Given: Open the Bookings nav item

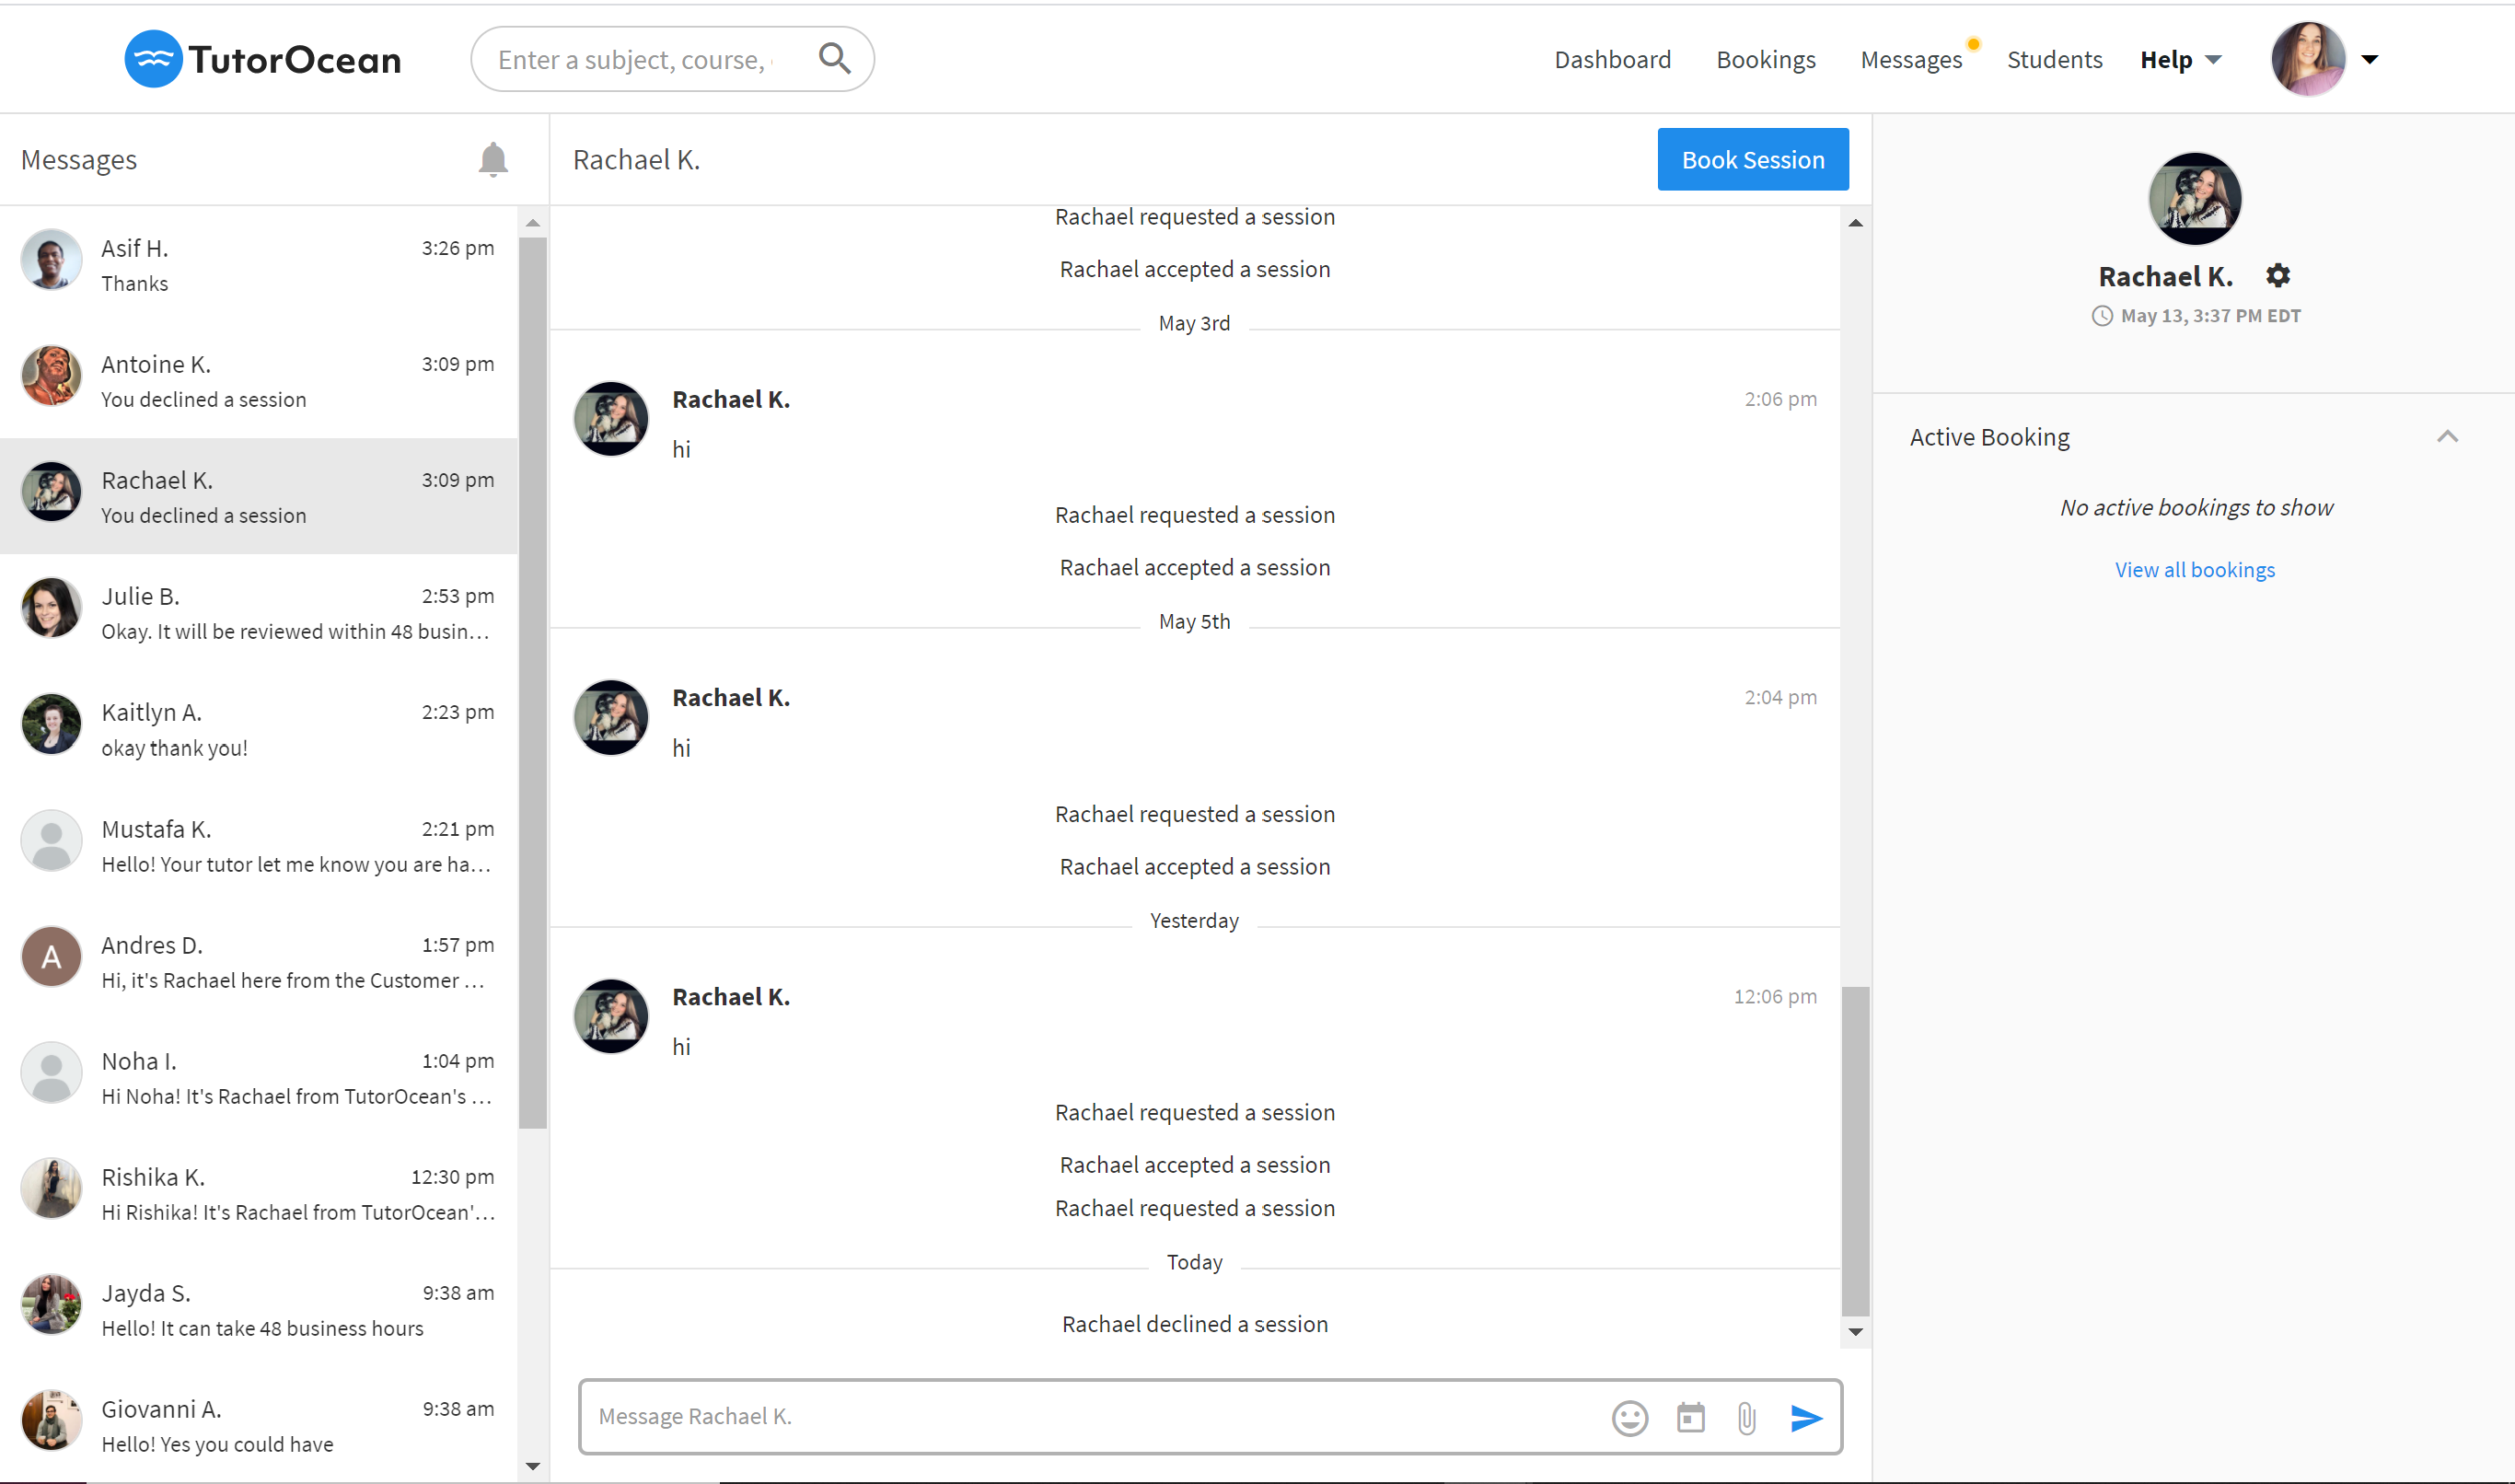Looking at the screenshot, I should 1765,60.
